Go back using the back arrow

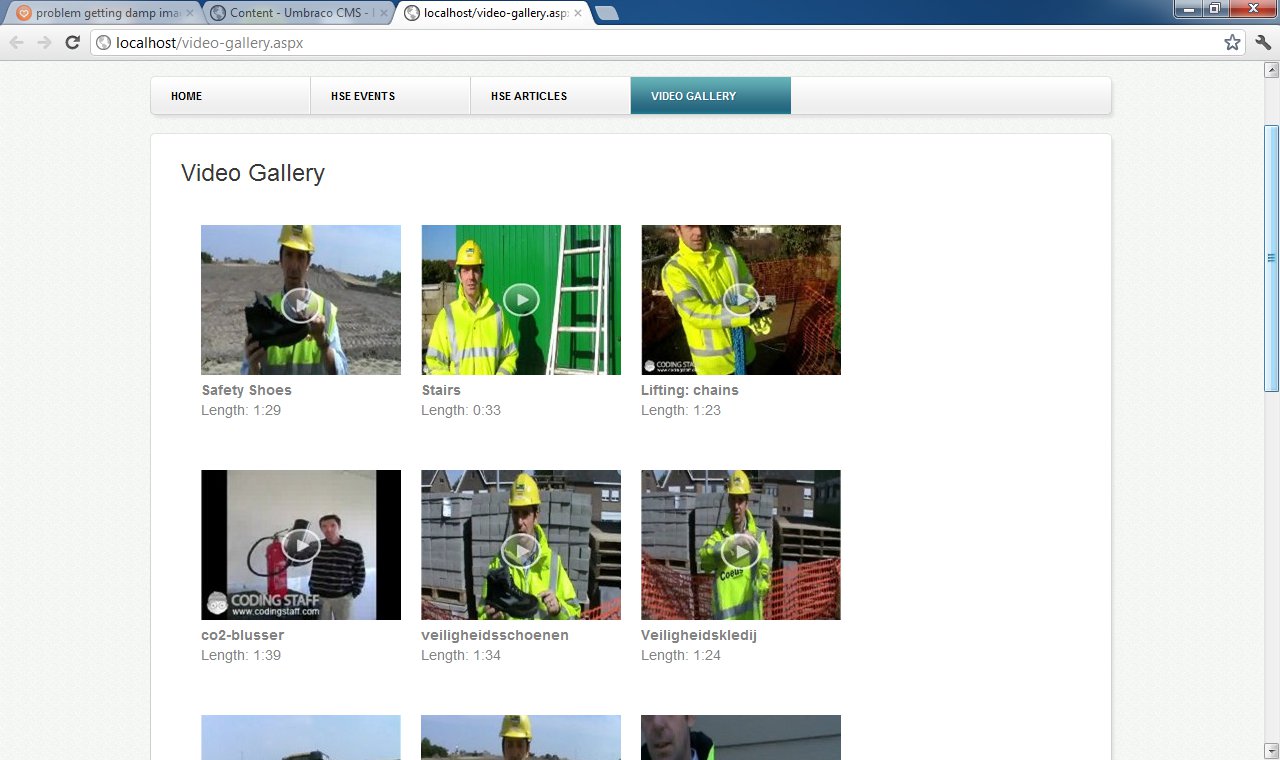[17, 42]
